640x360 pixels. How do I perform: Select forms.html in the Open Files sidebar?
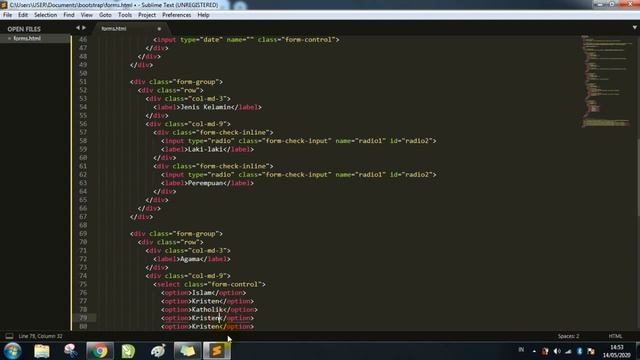(x=27, y=38)
